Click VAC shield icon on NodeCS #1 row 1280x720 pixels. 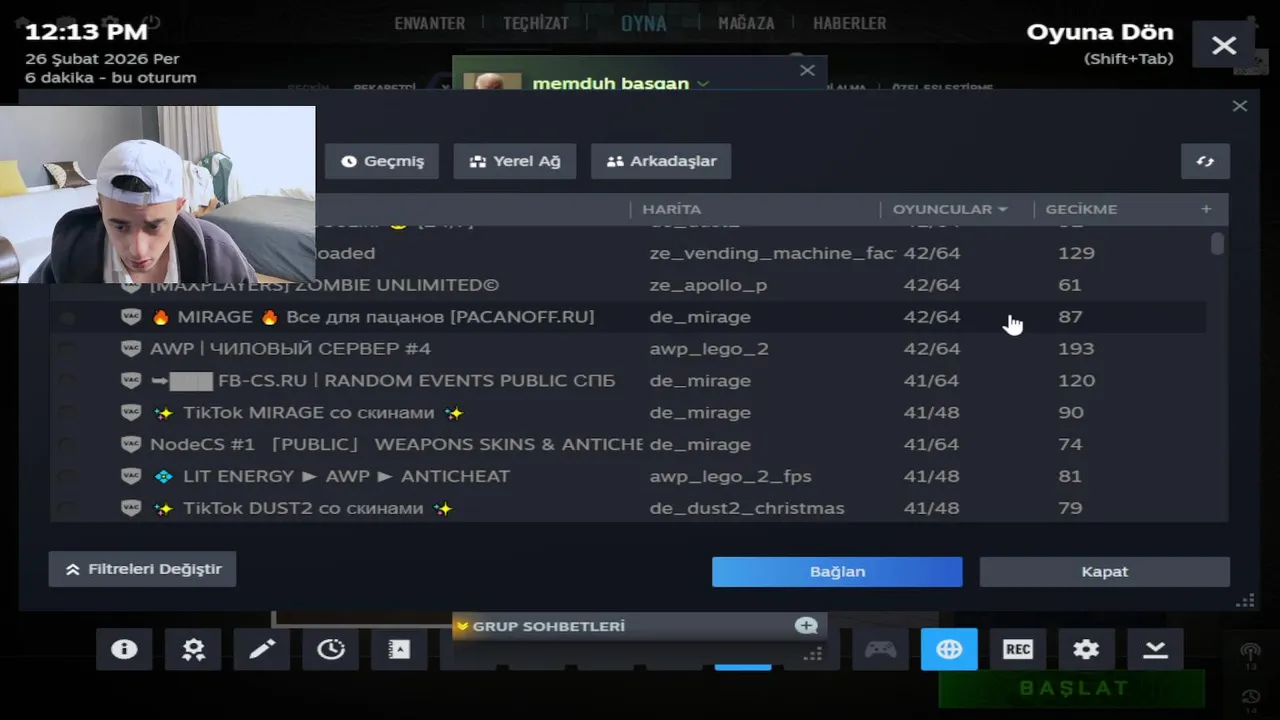[x=131, y=444]
